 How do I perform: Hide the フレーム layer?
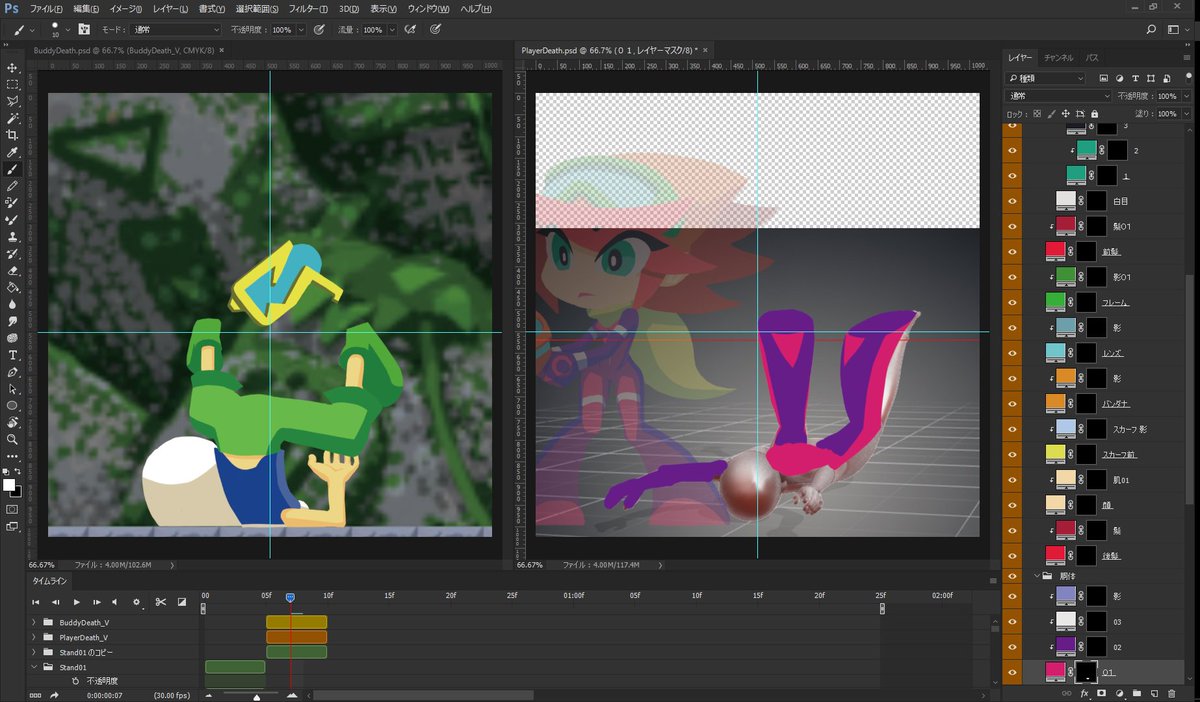1012,300
